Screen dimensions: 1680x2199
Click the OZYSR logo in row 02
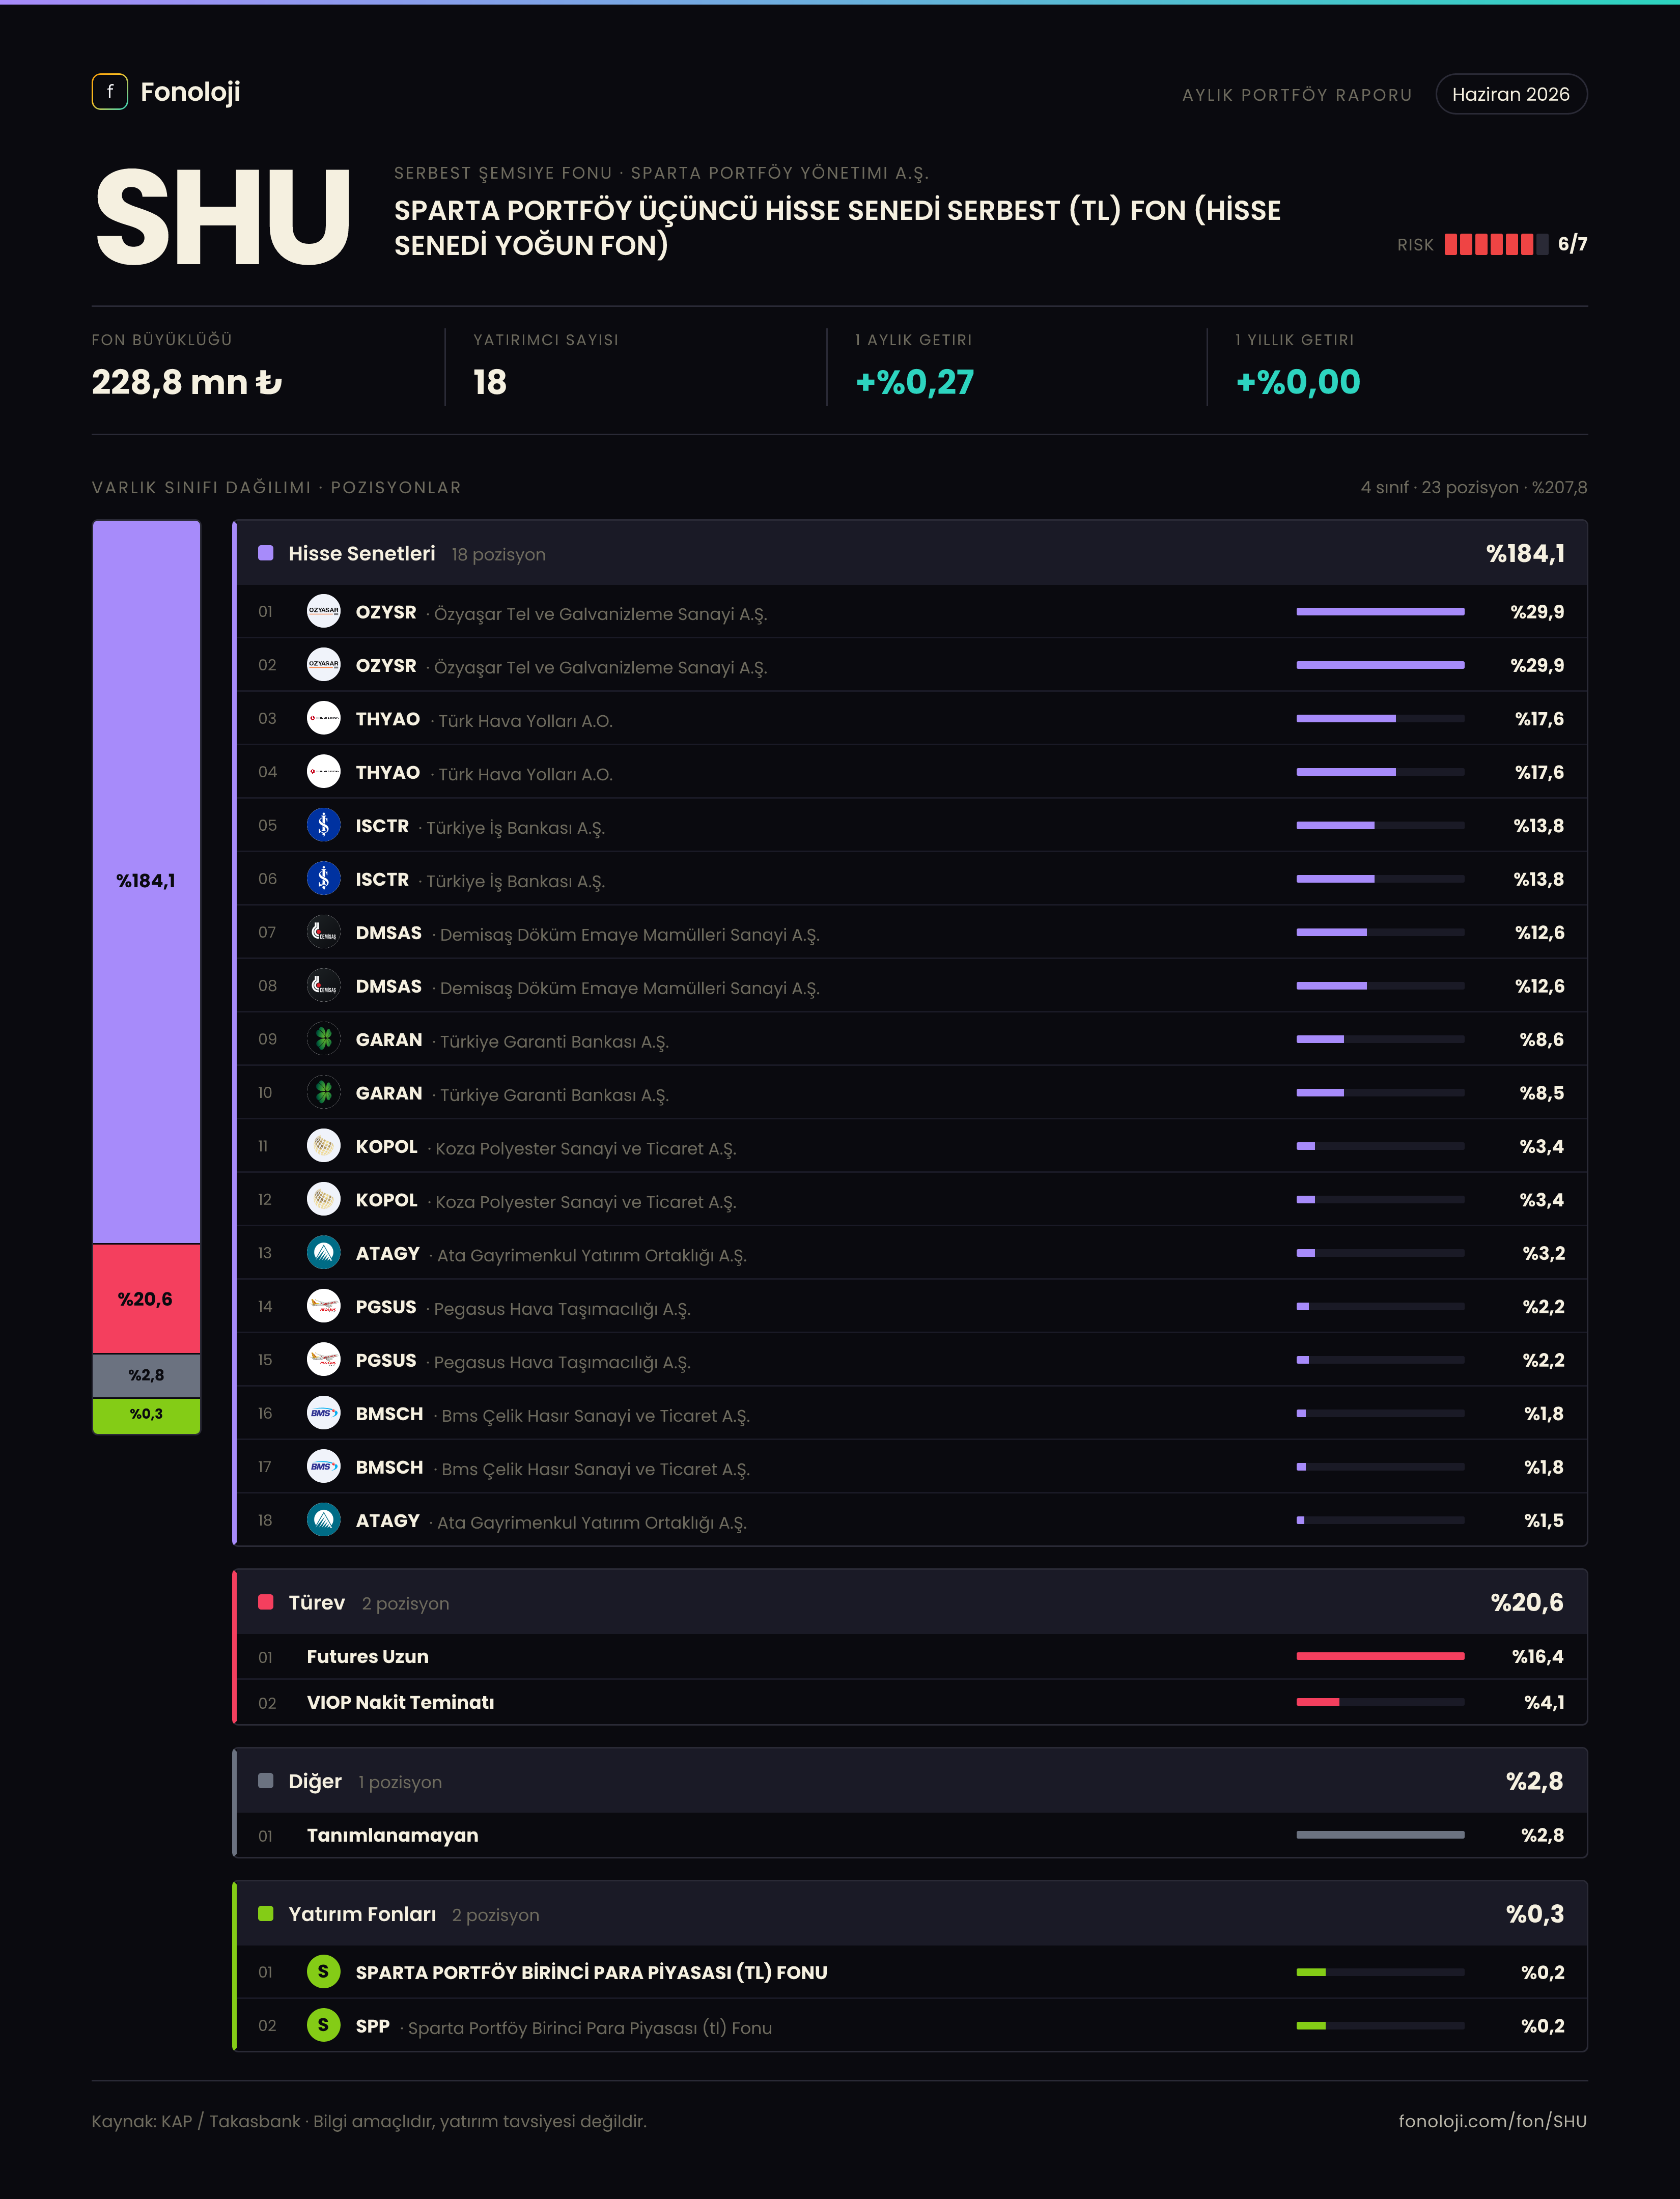click(323, 665)
